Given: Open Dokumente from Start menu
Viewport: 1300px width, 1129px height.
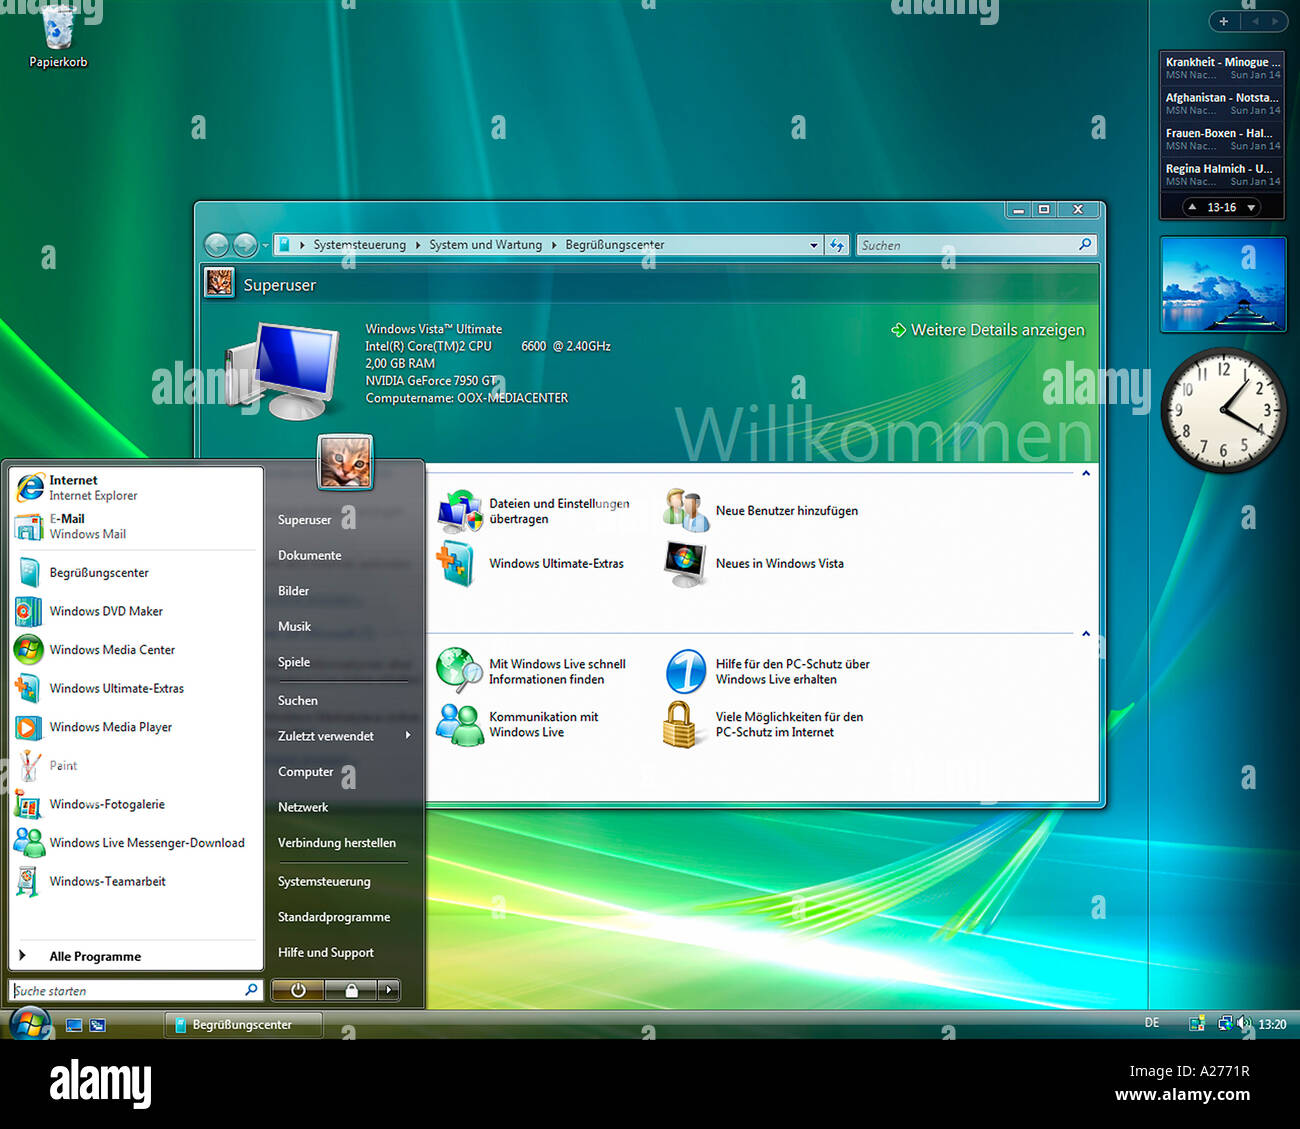Looking at the screenshot, I should [309, 555].
